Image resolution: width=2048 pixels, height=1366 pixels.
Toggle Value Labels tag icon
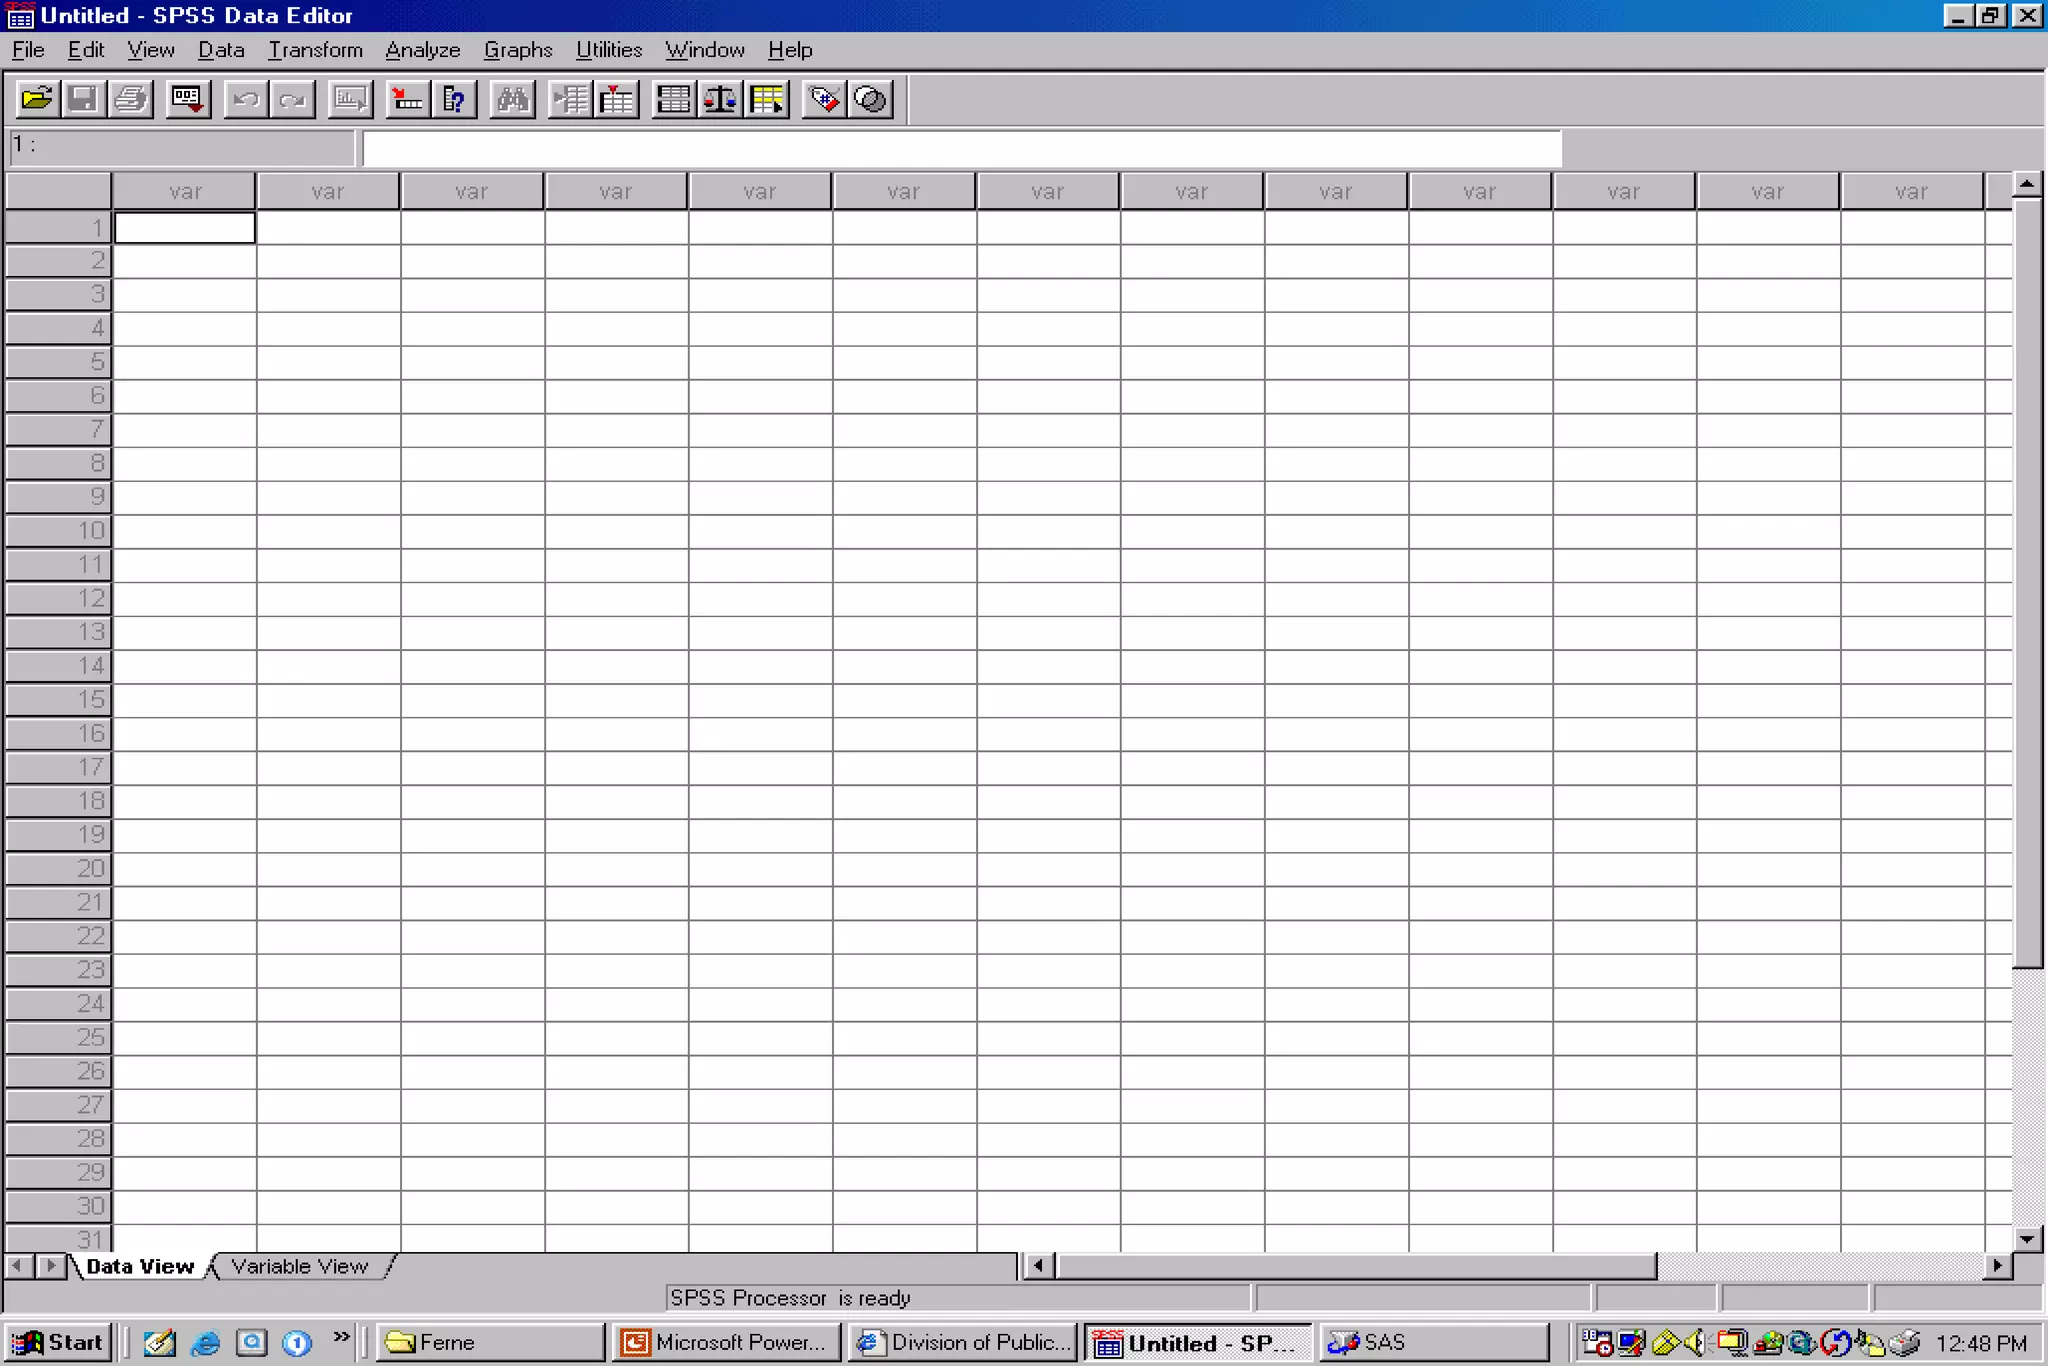[824, 99]
